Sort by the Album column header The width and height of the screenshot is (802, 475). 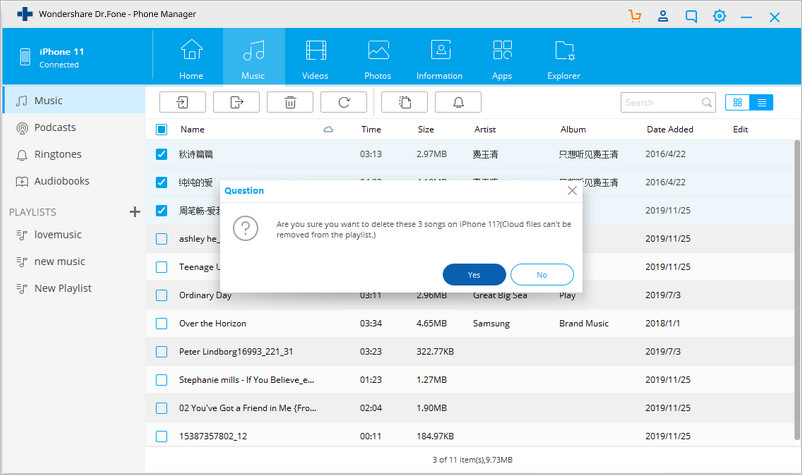[x=573, y=129]
